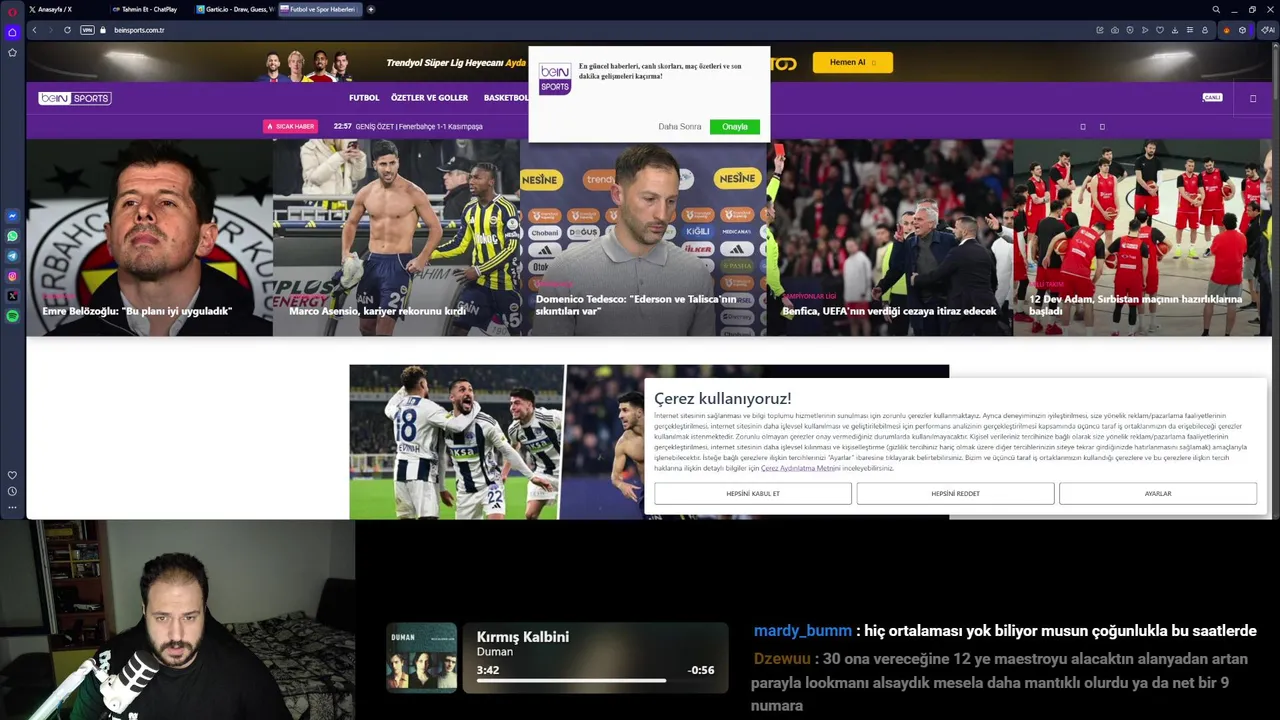Screen dimensions: 1280x720
Task: Toggle the VPN badge in address bar
Action: 87,30
